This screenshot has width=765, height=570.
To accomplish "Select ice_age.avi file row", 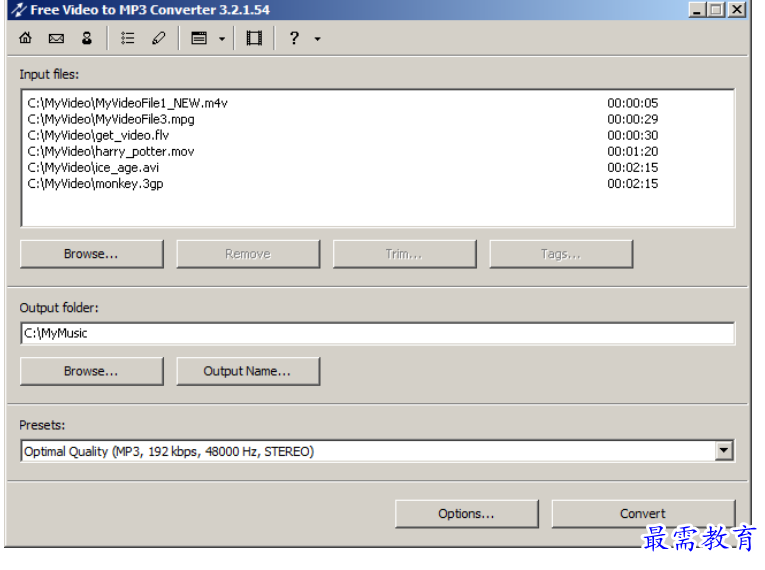I will pos(93,167).
